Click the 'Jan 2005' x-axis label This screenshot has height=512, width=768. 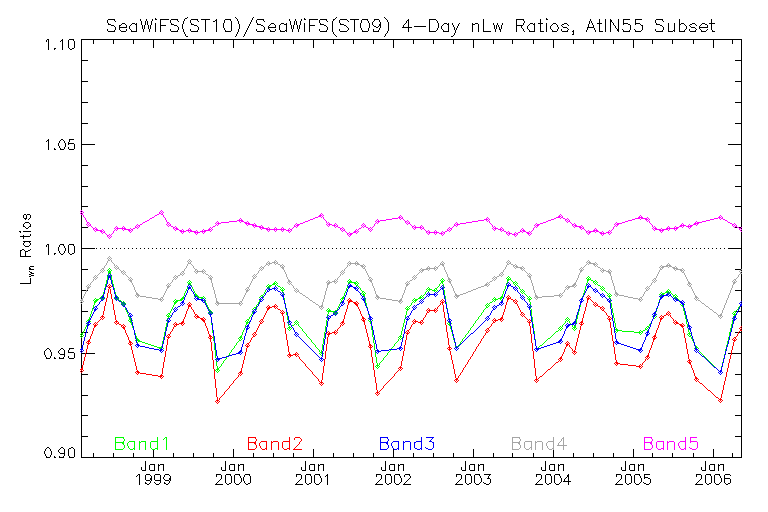coord(633,473)
